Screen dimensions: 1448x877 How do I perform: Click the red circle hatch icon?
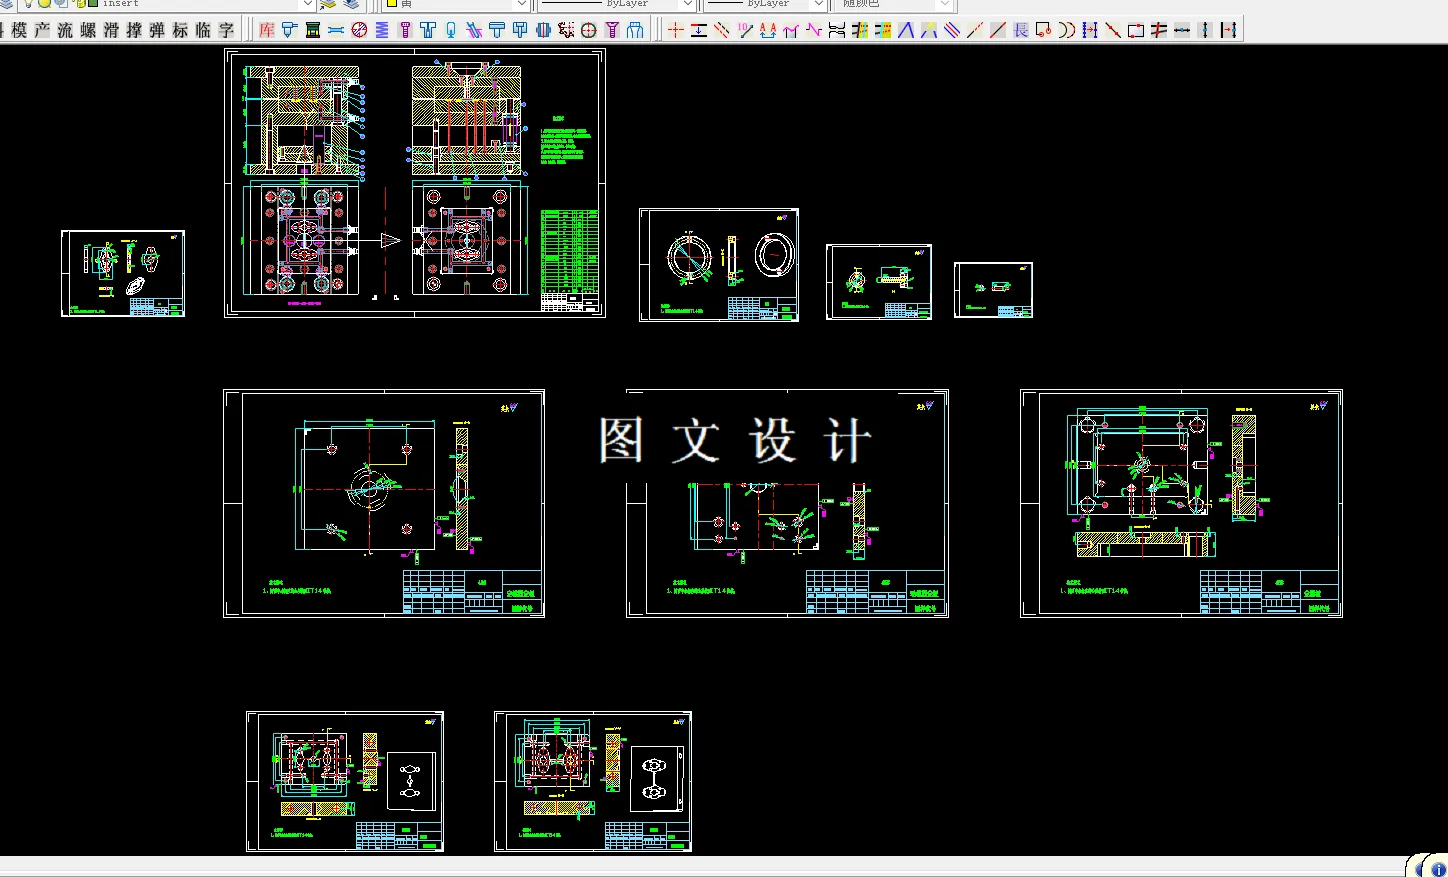pyautogui.click(x=359, y=30)
